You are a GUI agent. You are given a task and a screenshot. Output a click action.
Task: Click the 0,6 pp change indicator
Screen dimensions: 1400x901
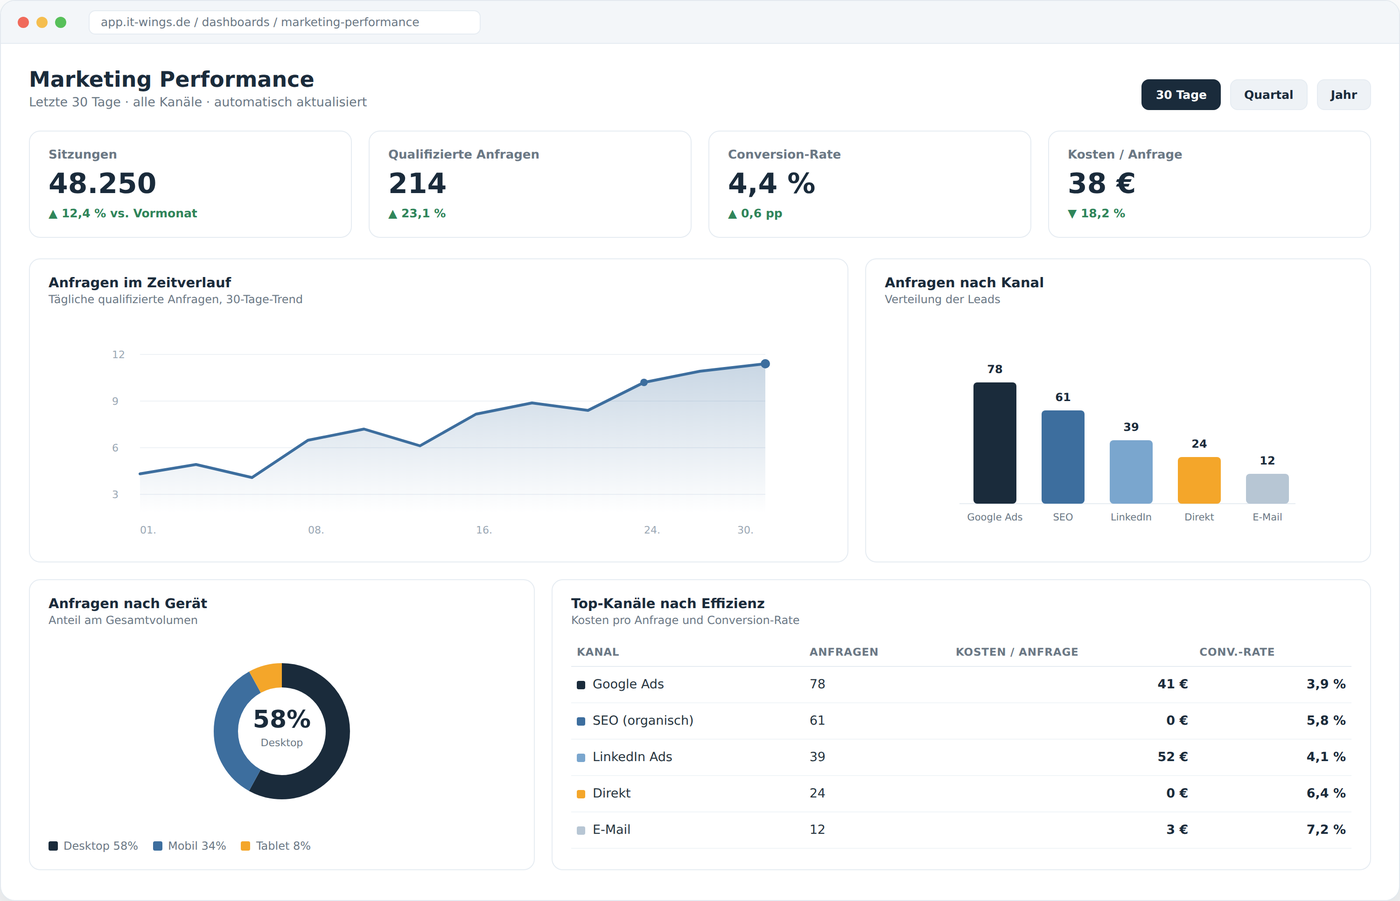click(755, 213)
